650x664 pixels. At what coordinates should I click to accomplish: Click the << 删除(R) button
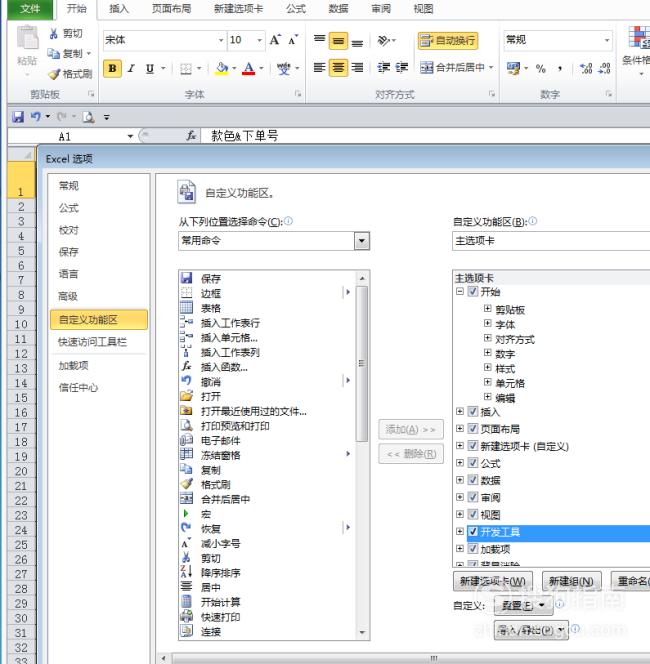[411, 454]
